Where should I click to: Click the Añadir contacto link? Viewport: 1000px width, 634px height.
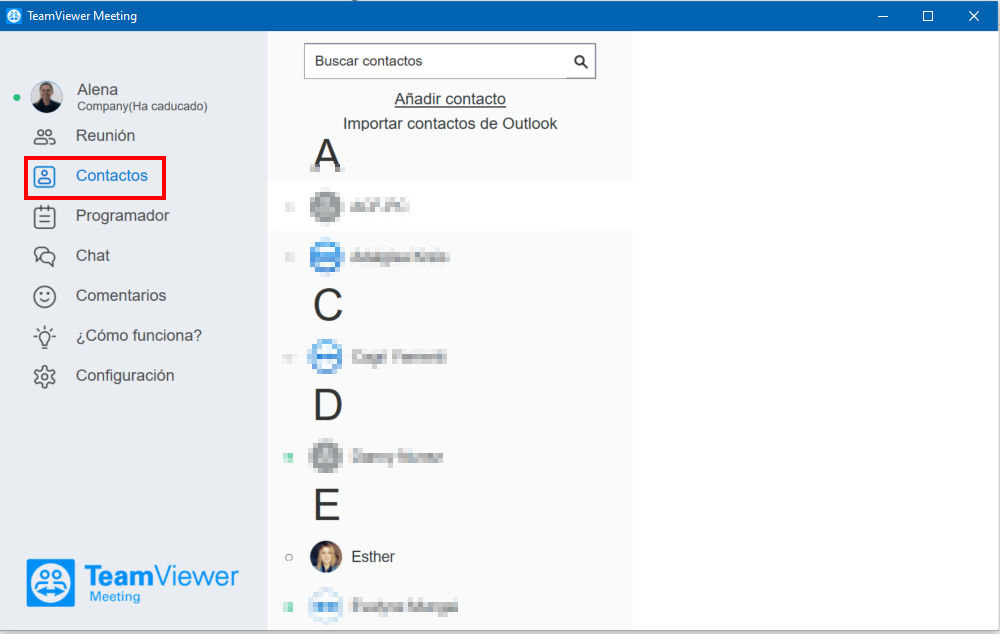coord(450,99)
